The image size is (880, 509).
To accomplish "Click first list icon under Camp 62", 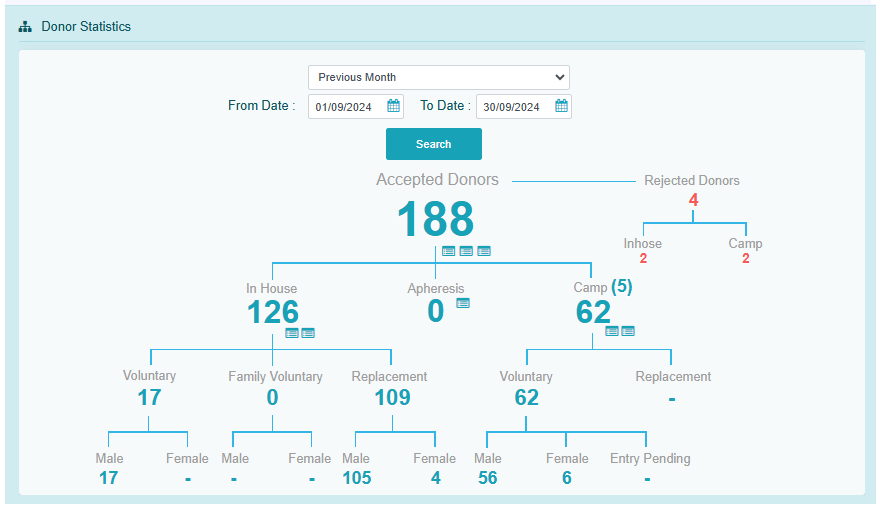I will pyautogui.click(x=612, y=331).
